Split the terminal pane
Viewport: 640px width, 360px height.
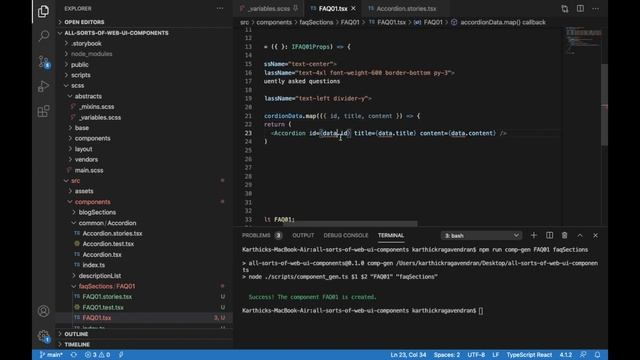coord(549,235)
